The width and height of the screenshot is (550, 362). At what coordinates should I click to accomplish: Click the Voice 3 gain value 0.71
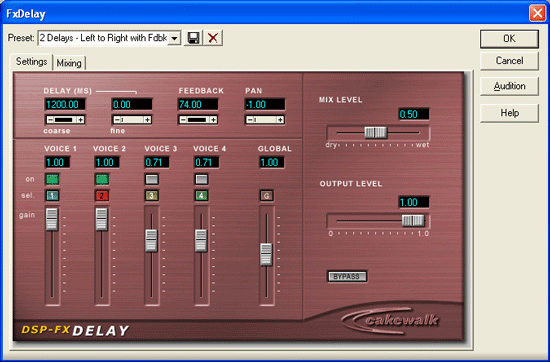pos(157,162)
